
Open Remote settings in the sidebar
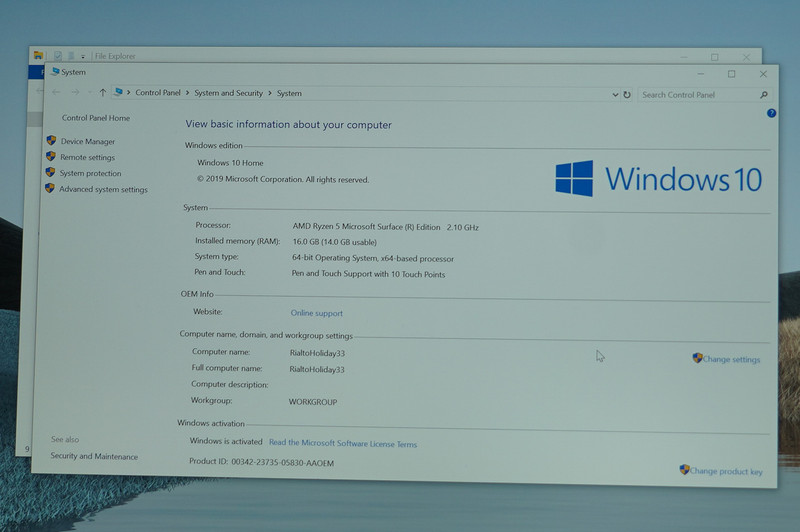(87, 157)
